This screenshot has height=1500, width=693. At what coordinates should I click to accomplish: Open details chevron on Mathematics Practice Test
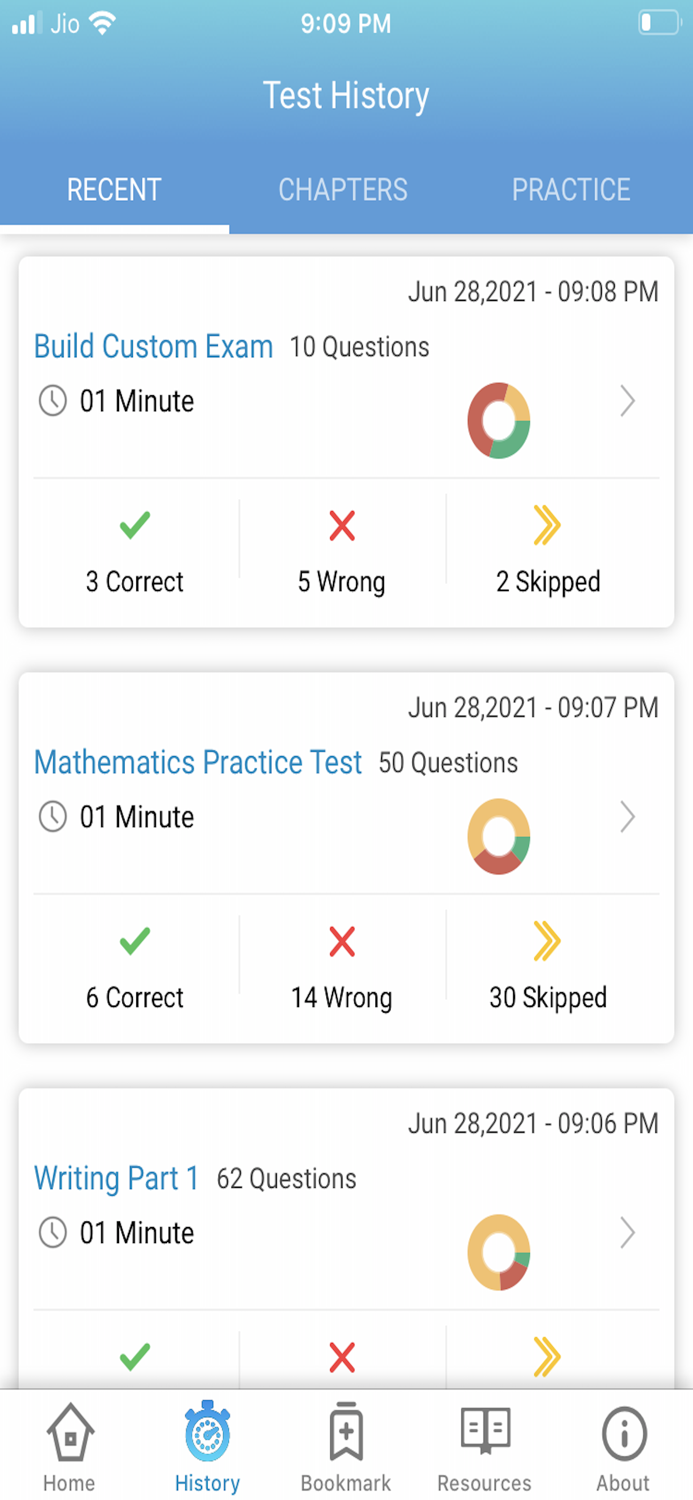pos(628,817)
